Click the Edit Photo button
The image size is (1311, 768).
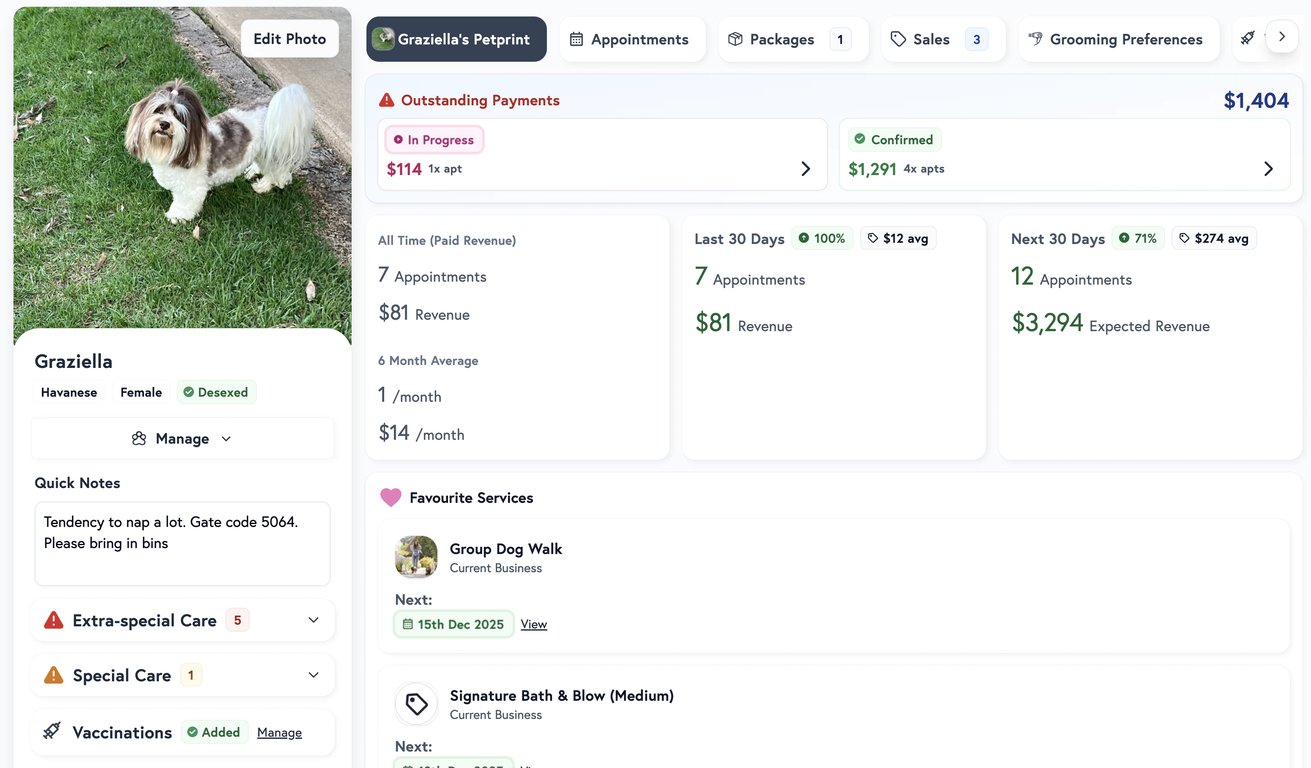pos(289,38)
